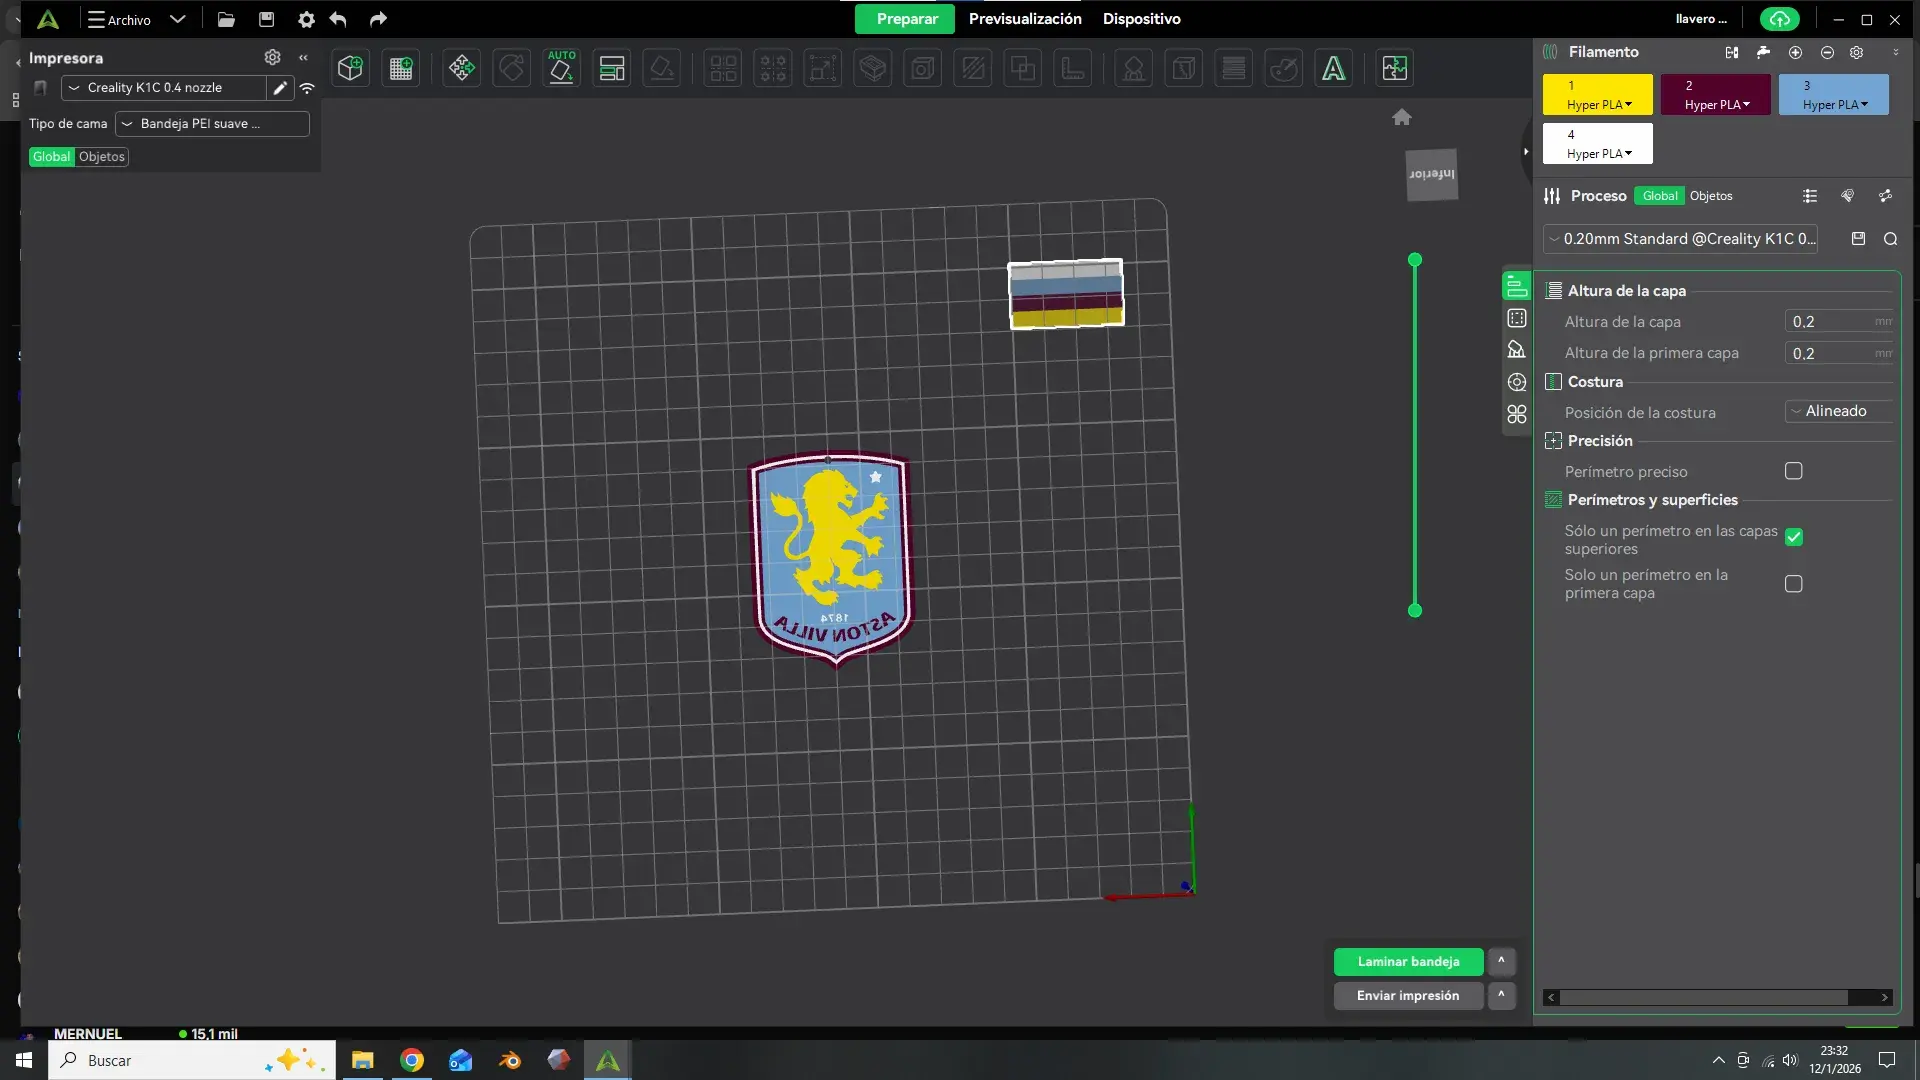Click the filament flush faucet icon
The image size is (1920, 1080).
[1763, 52]
